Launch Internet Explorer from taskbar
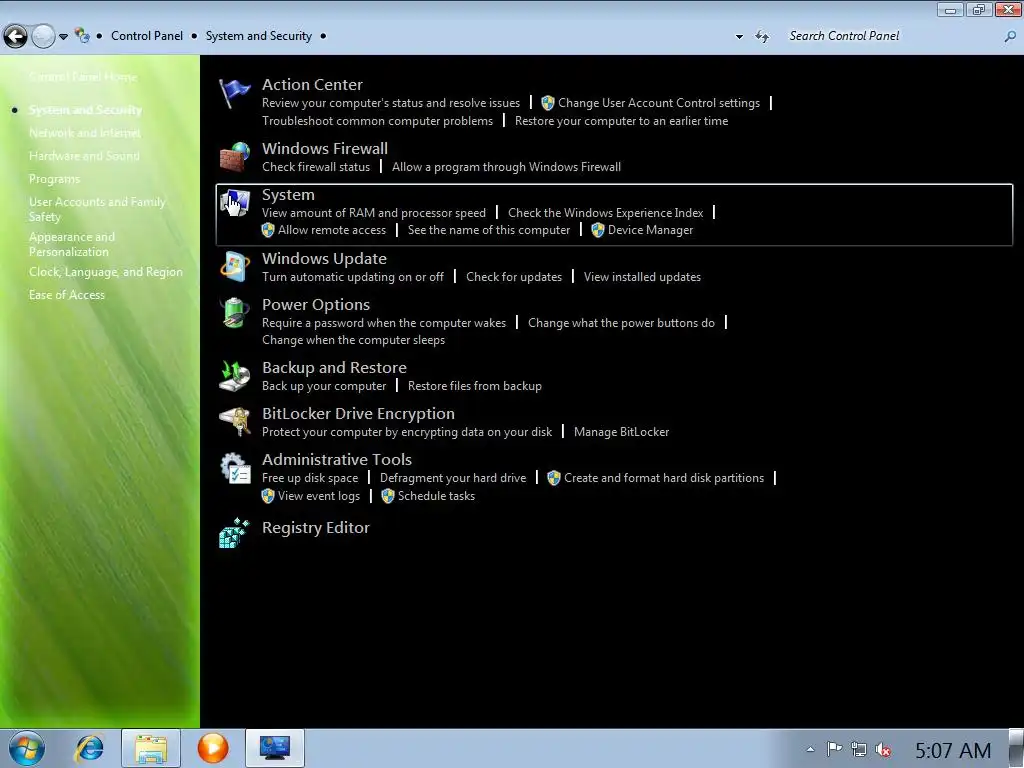The image size is (1024, 768). (89, 748)
